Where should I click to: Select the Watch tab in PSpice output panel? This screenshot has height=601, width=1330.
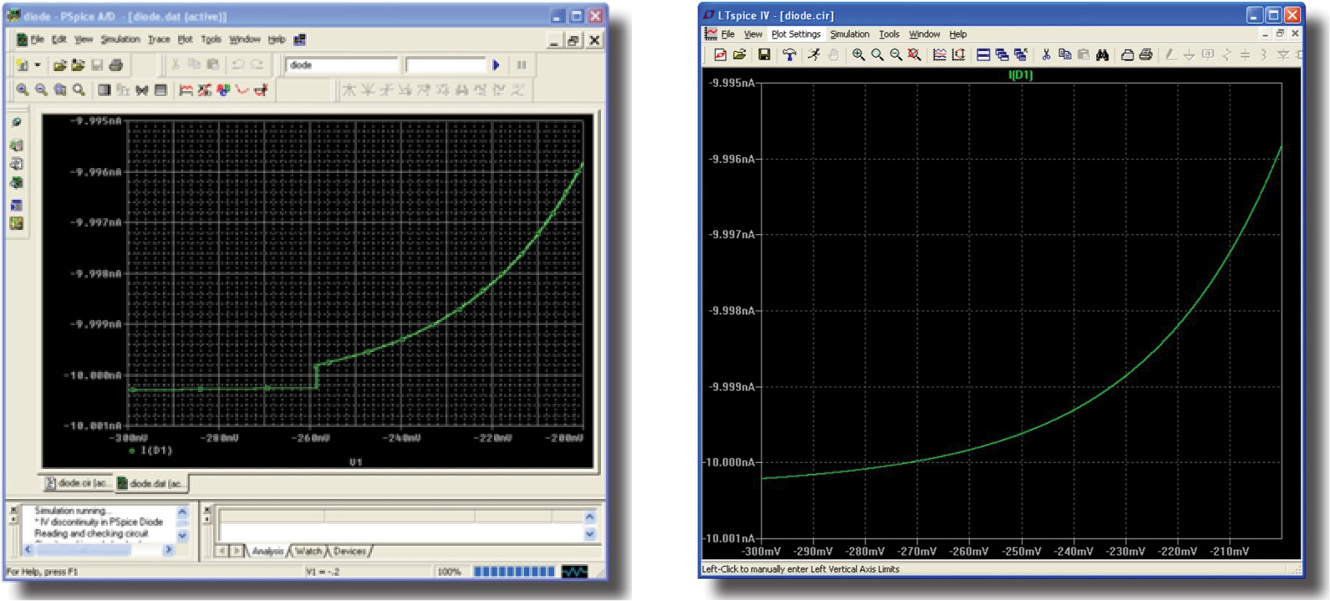click(x=308, y=551)
